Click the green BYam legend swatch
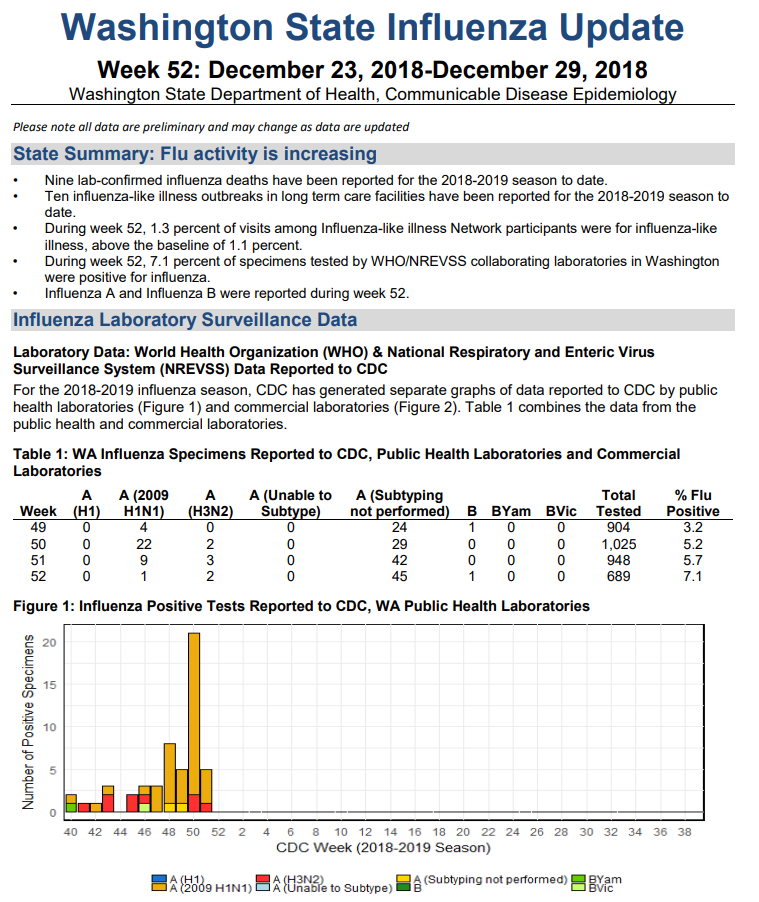This screenshot has width=759, height=902. [580, 879]
